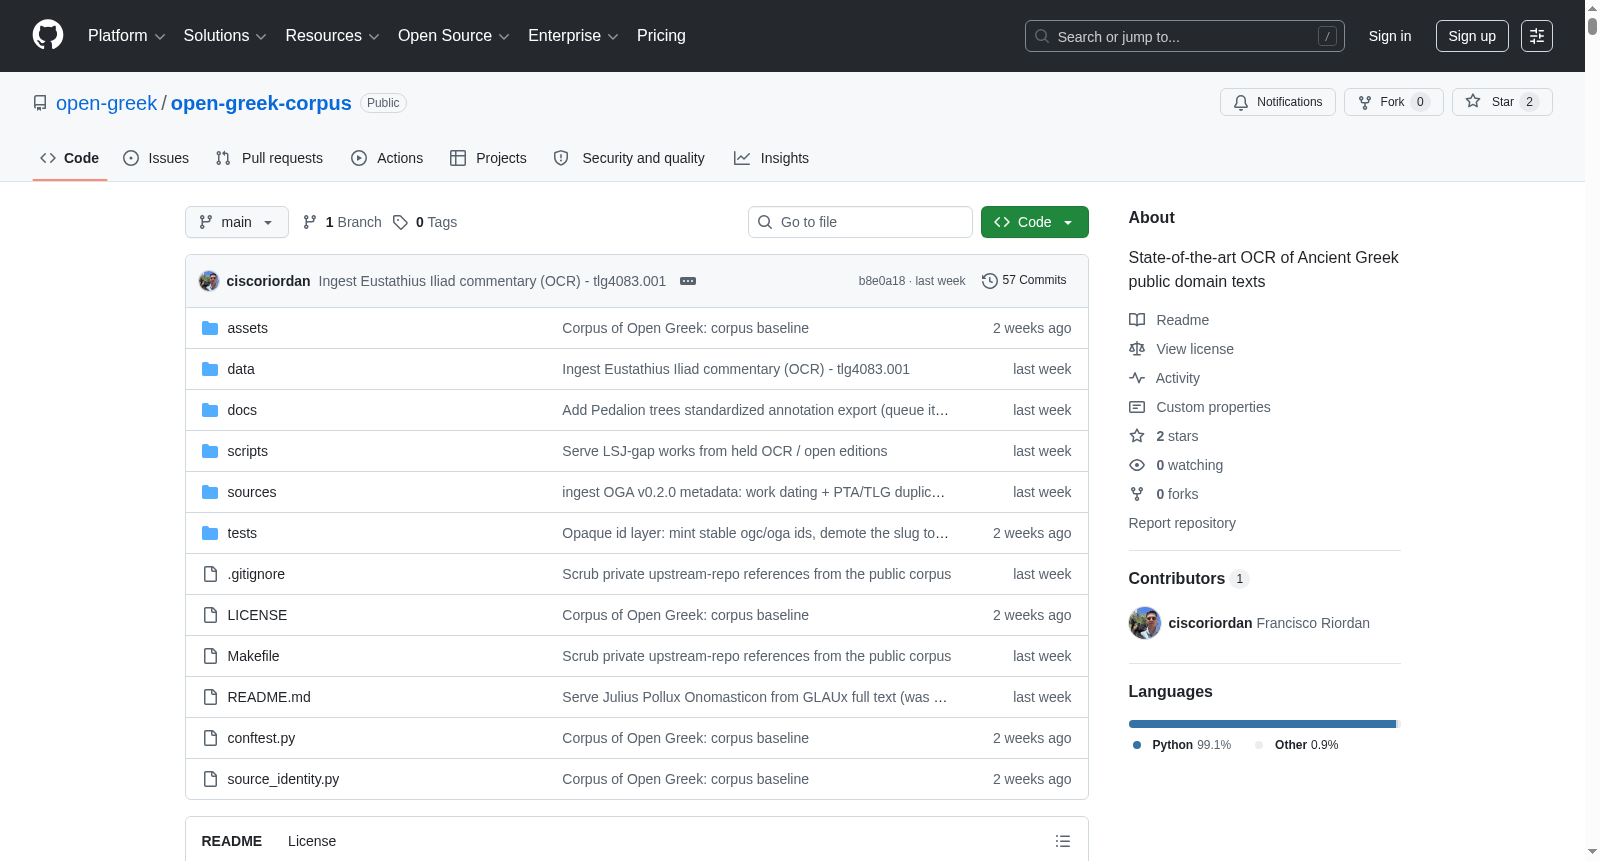Open the .gitignore file
The height and width of the screenshot is (861, 1600).
(x=256, y=574)
